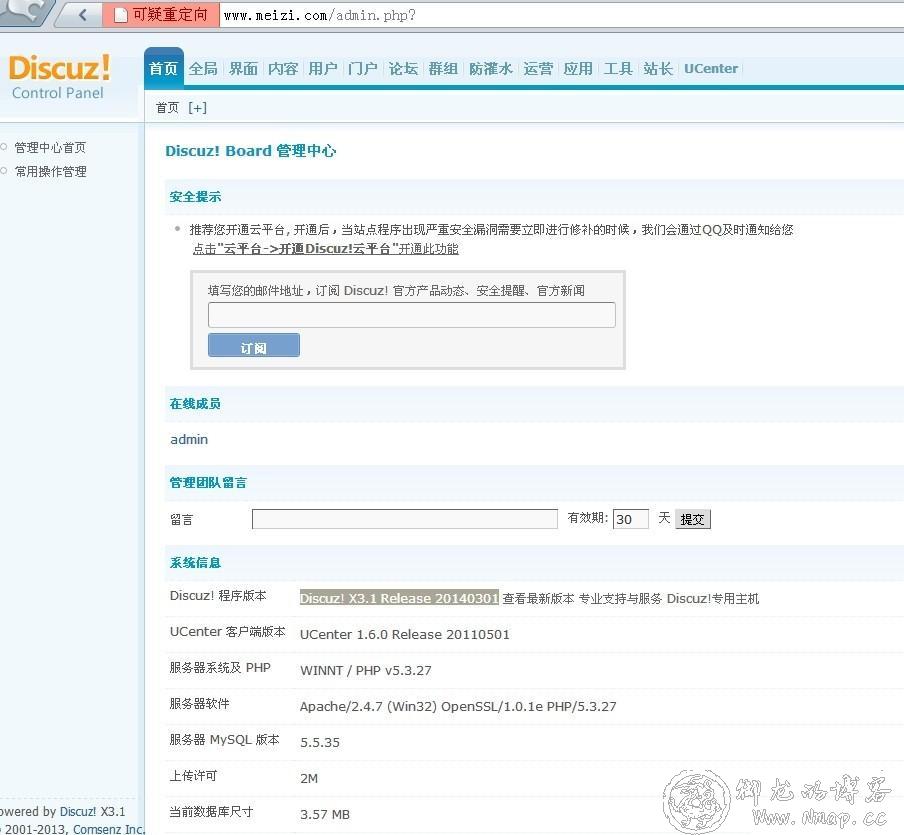This screenshot has height=835, width=904.
Task: Click the 订阅 subscribe button
Action: pyautogui.click(x=254, y=345)
